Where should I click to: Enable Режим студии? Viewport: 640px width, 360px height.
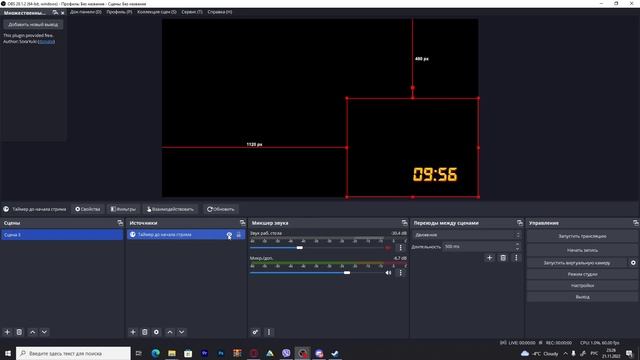coord(582,274)
